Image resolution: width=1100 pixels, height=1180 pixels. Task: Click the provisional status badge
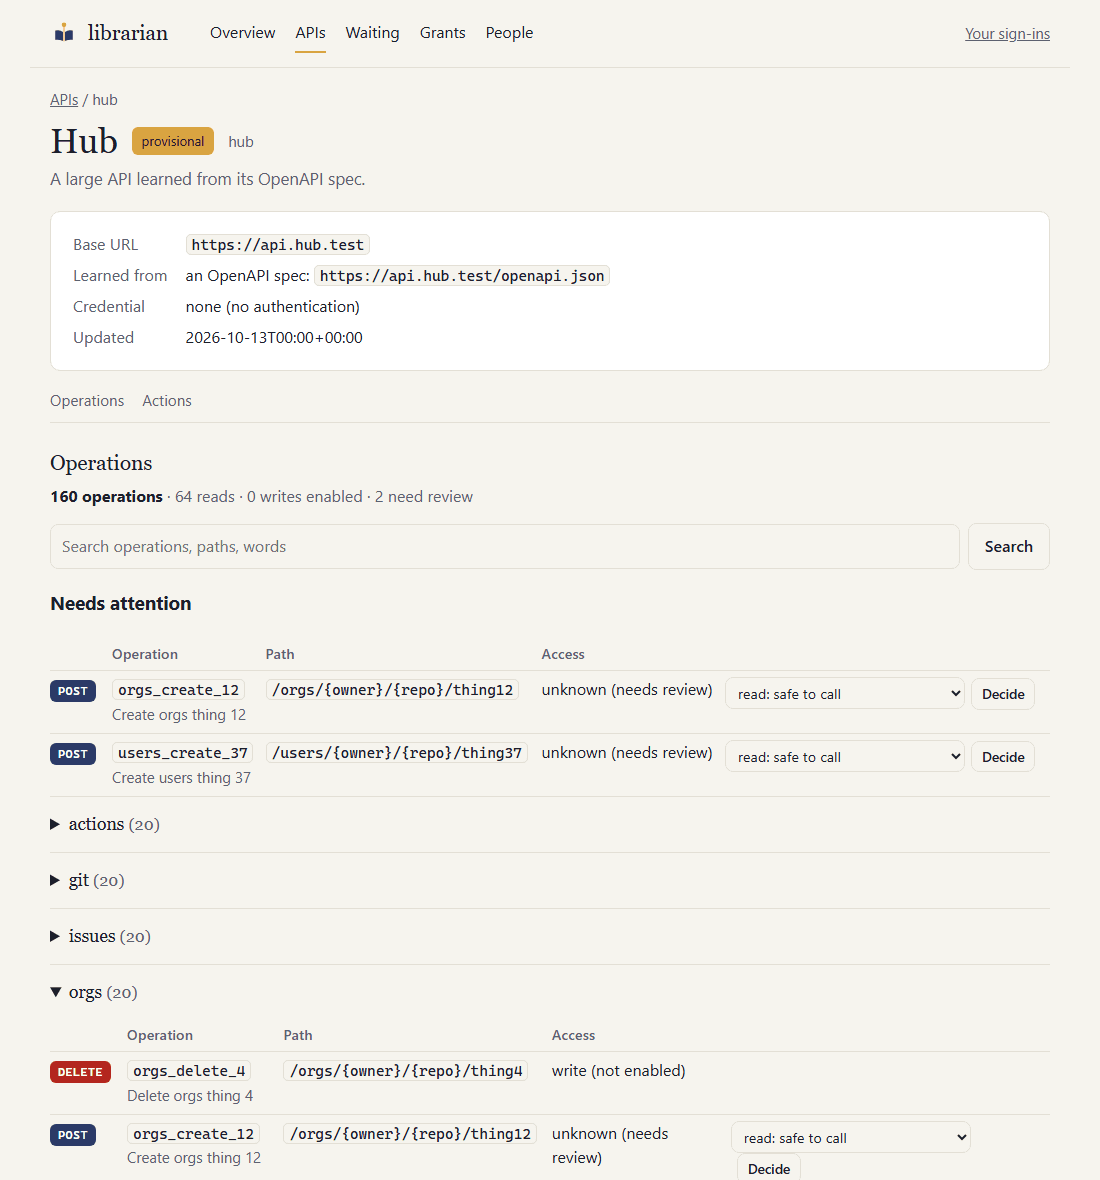point(173,141)
